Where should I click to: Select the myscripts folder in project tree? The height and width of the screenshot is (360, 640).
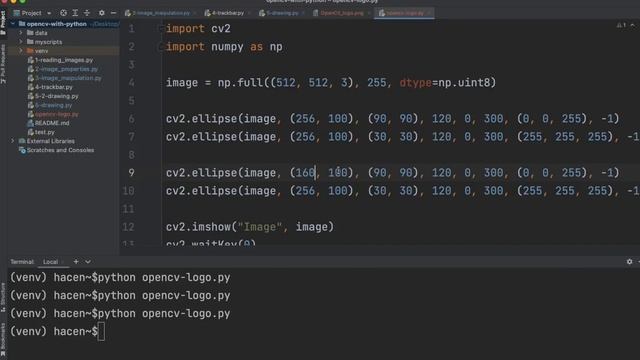[x=48, y=42]
